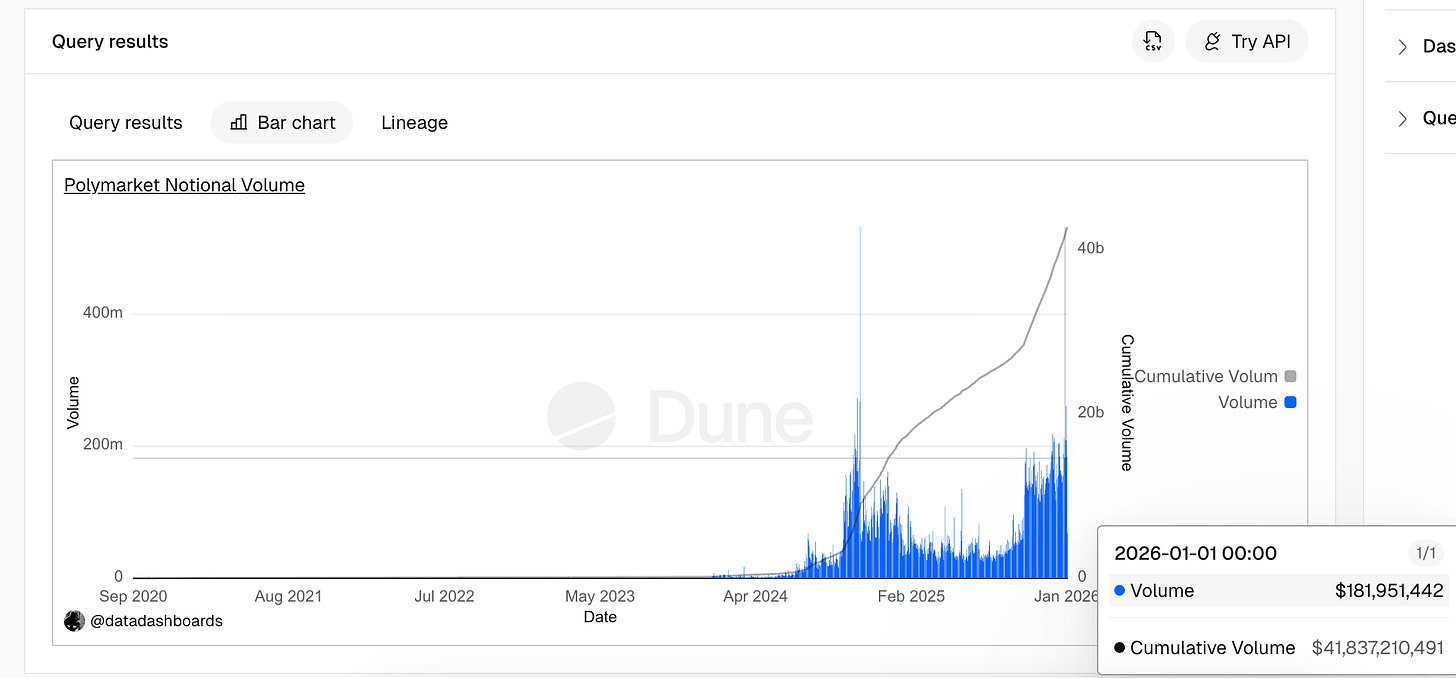Download results with the CSV icon
The image size is (1456, 678).
tap(1153, 42)
